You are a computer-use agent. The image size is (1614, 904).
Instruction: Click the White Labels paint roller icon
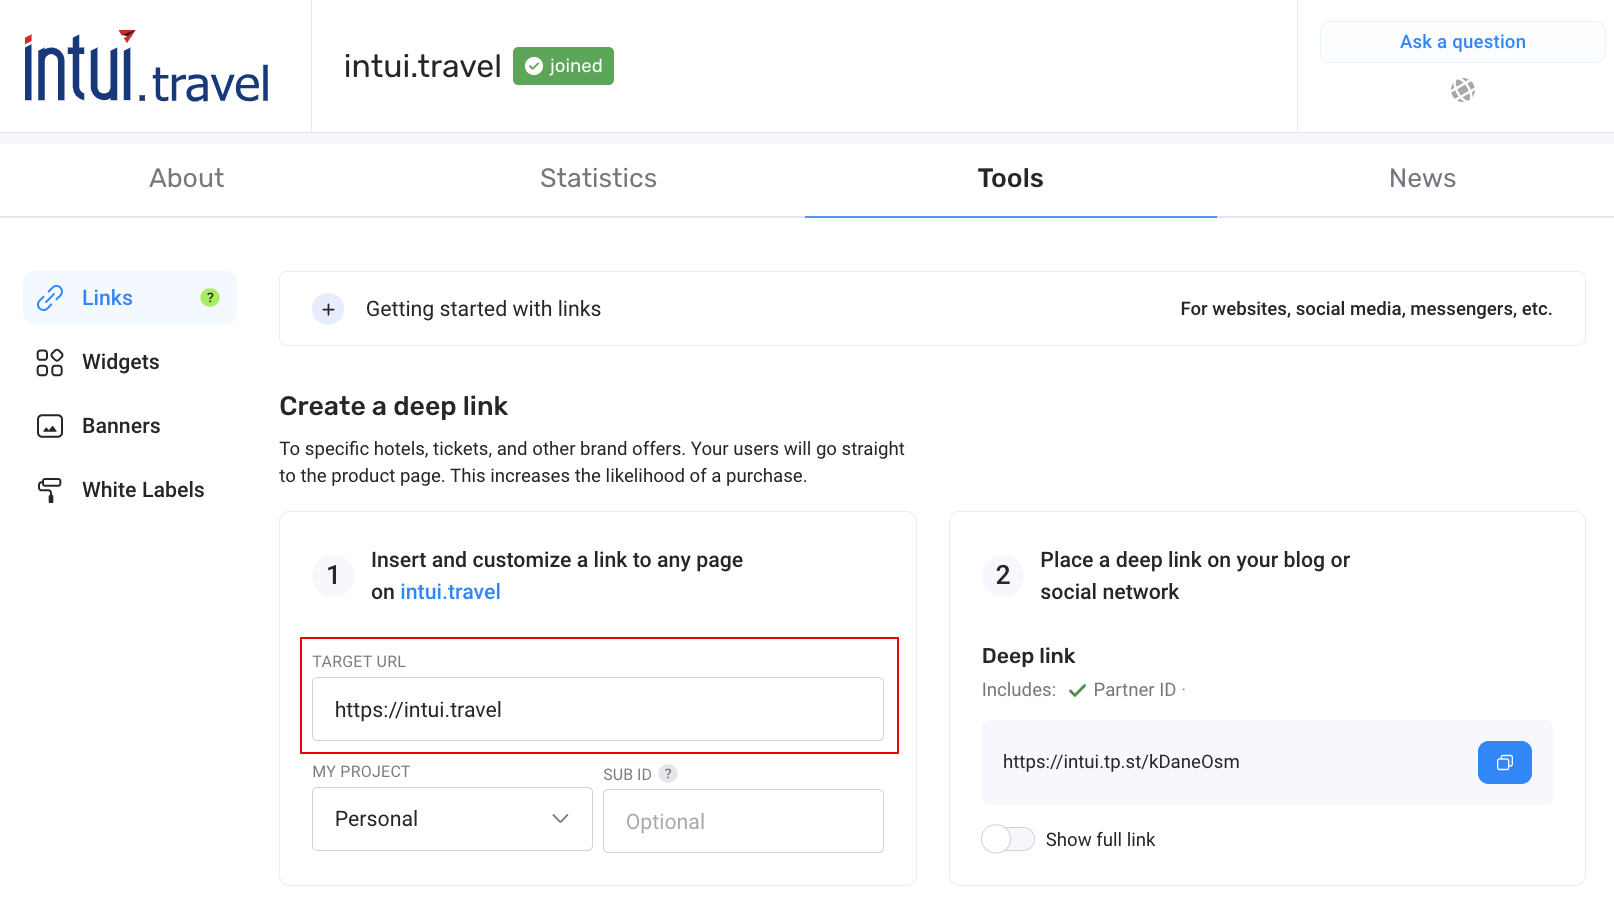(50, 490)
